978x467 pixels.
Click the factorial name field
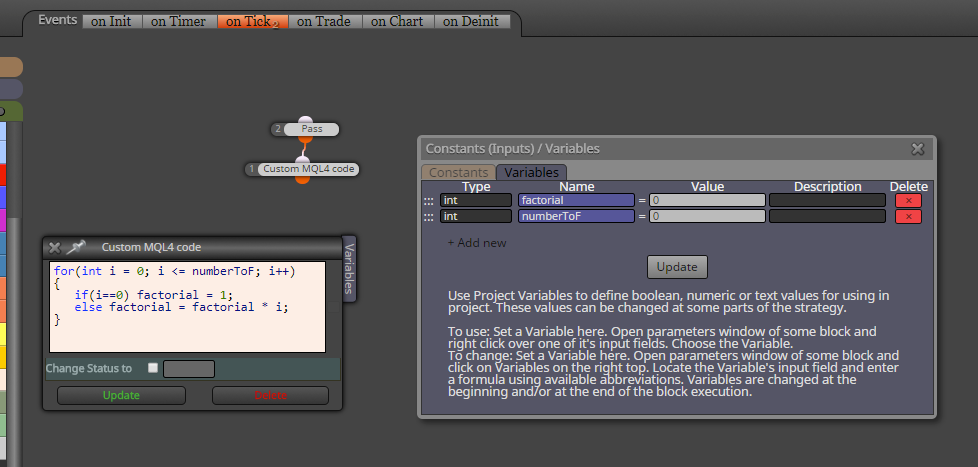576,200
